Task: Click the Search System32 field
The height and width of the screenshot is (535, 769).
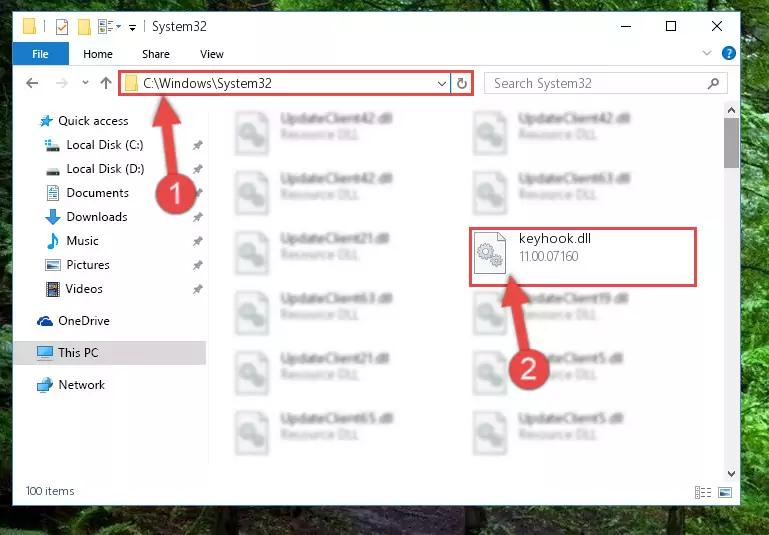Action: (x=605, y=83)
